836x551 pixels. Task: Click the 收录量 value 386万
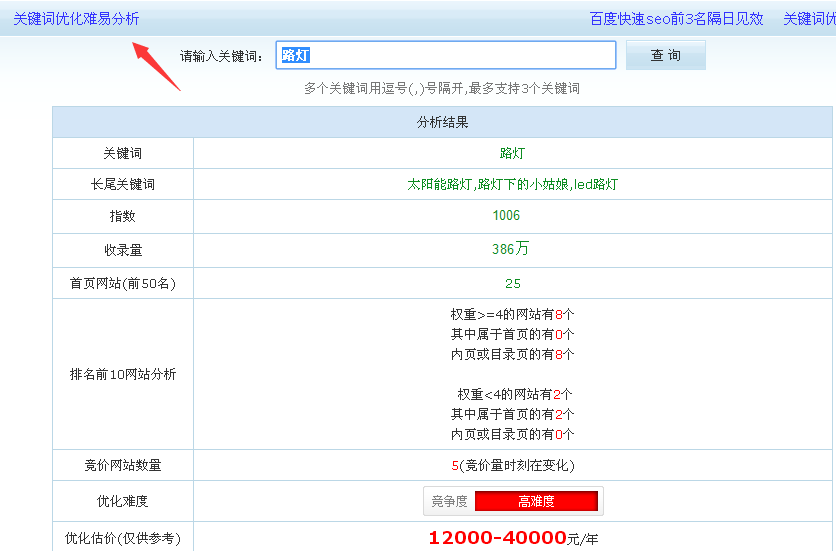[x=512, y=249]
